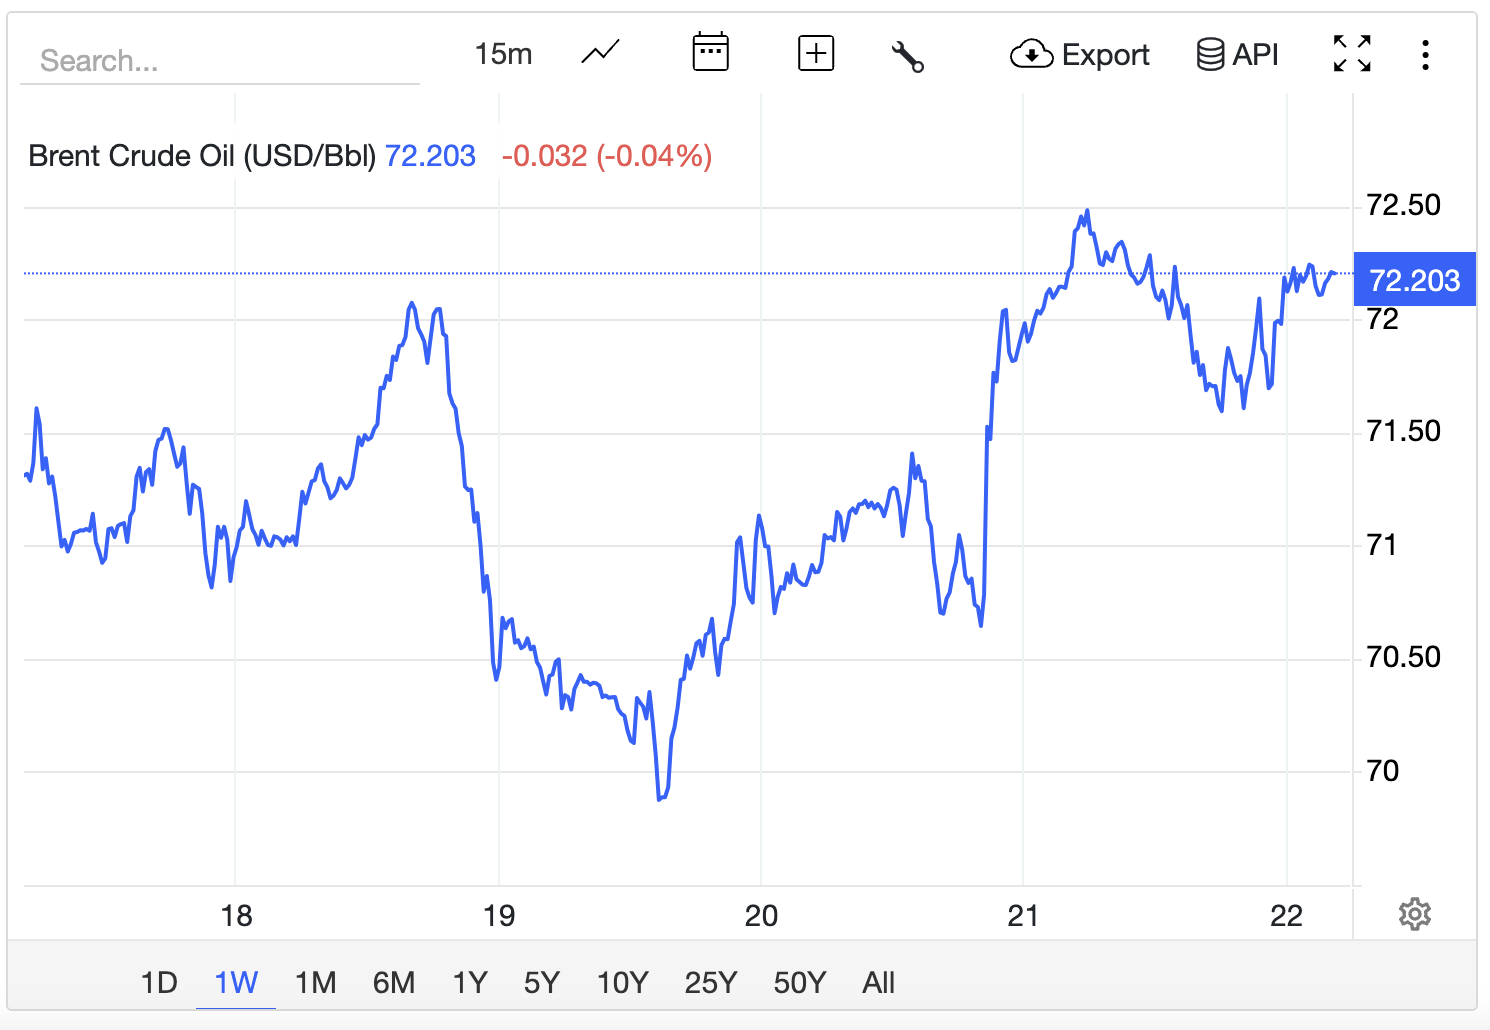Viewport: 1490px width, 1030px height.
Task: Show the All time range
Action: tap(878, 982)
